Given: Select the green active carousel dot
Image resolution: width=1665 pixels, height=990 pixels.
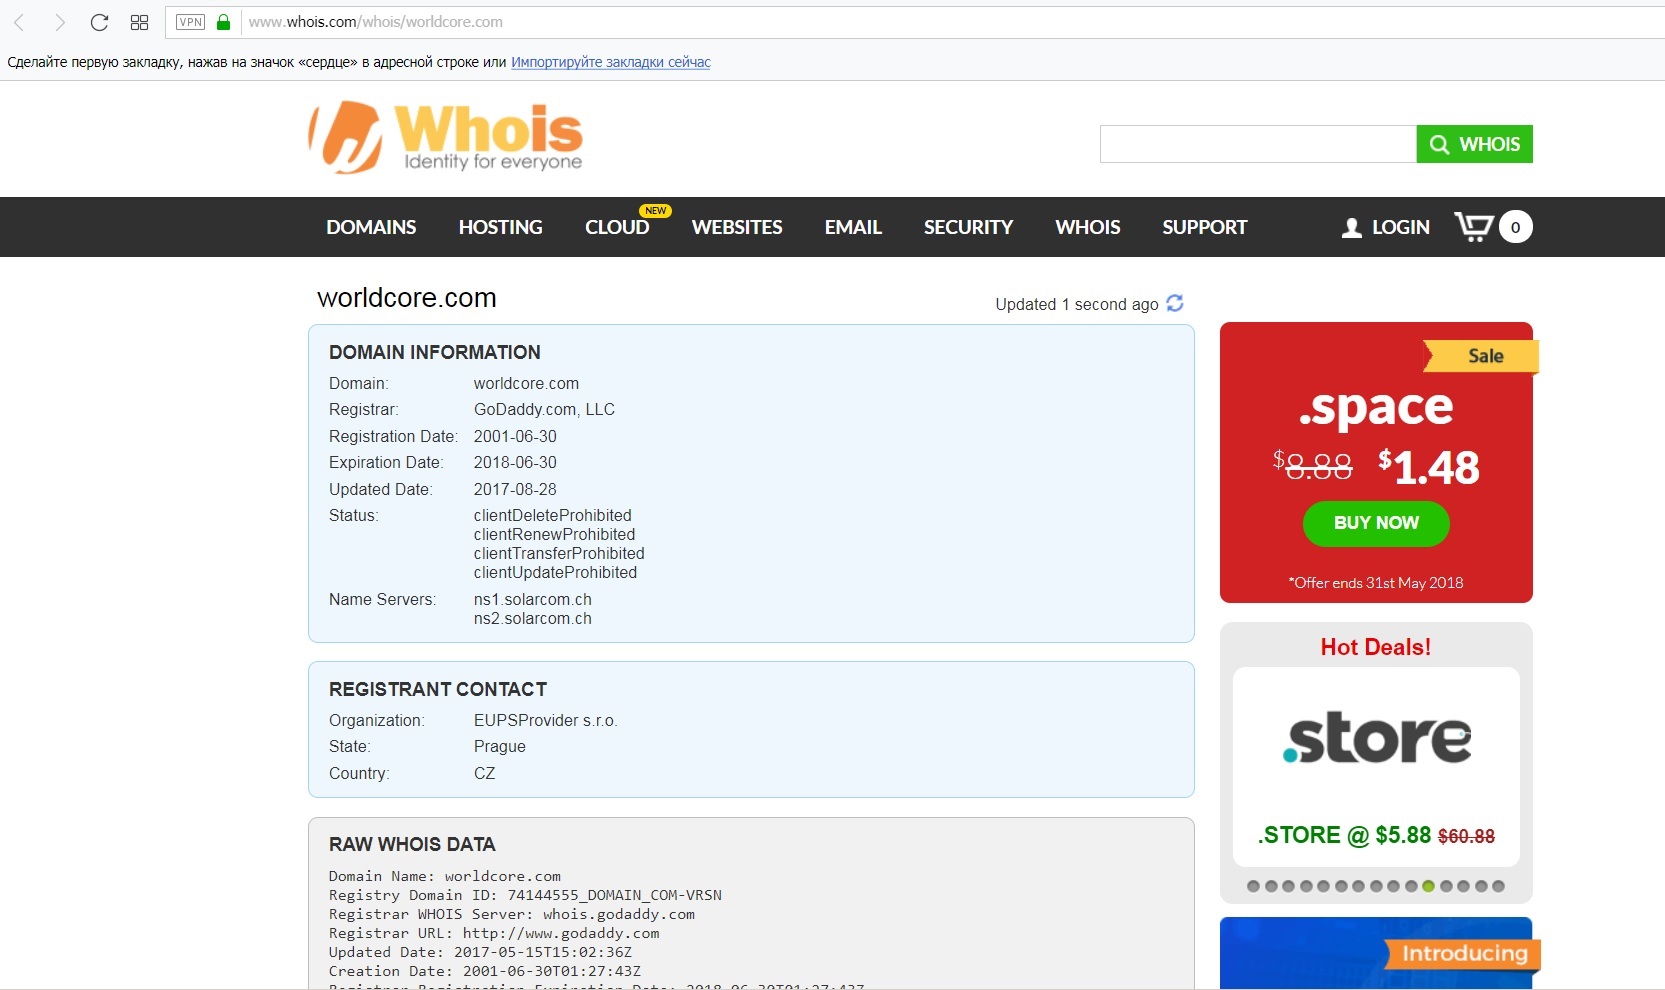Looking at the screenshot, I should 1428,886.
